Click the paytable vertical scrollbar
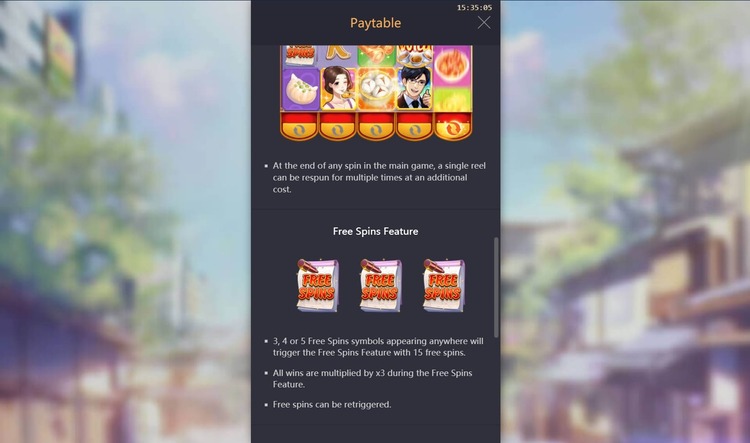 point(496,287)
